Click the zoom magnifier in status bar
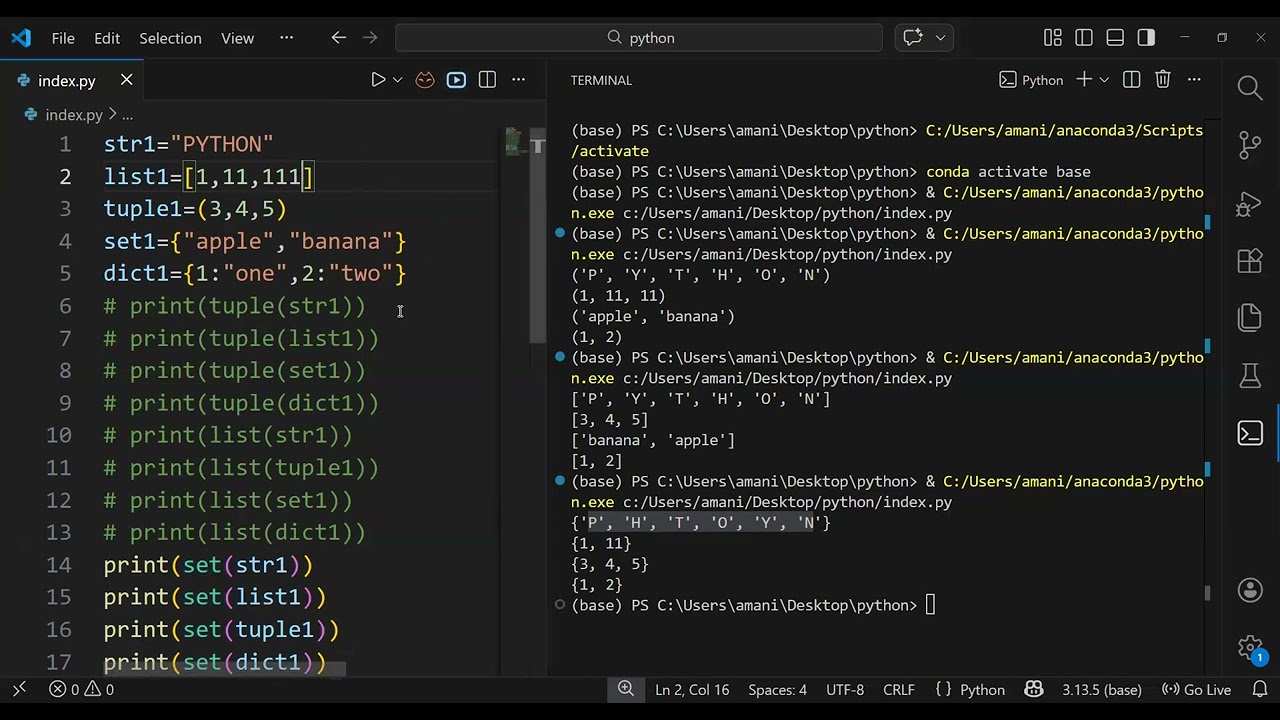 click(x=626, y=689)
